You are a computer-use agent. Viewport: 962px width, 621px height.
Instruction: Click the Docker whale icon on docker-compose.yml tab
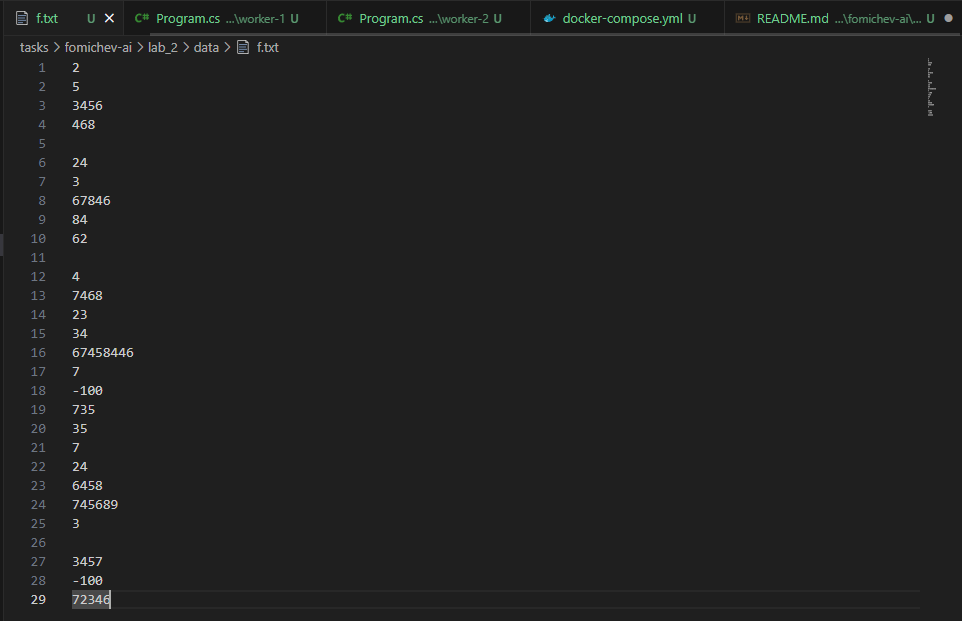point(549,18)
